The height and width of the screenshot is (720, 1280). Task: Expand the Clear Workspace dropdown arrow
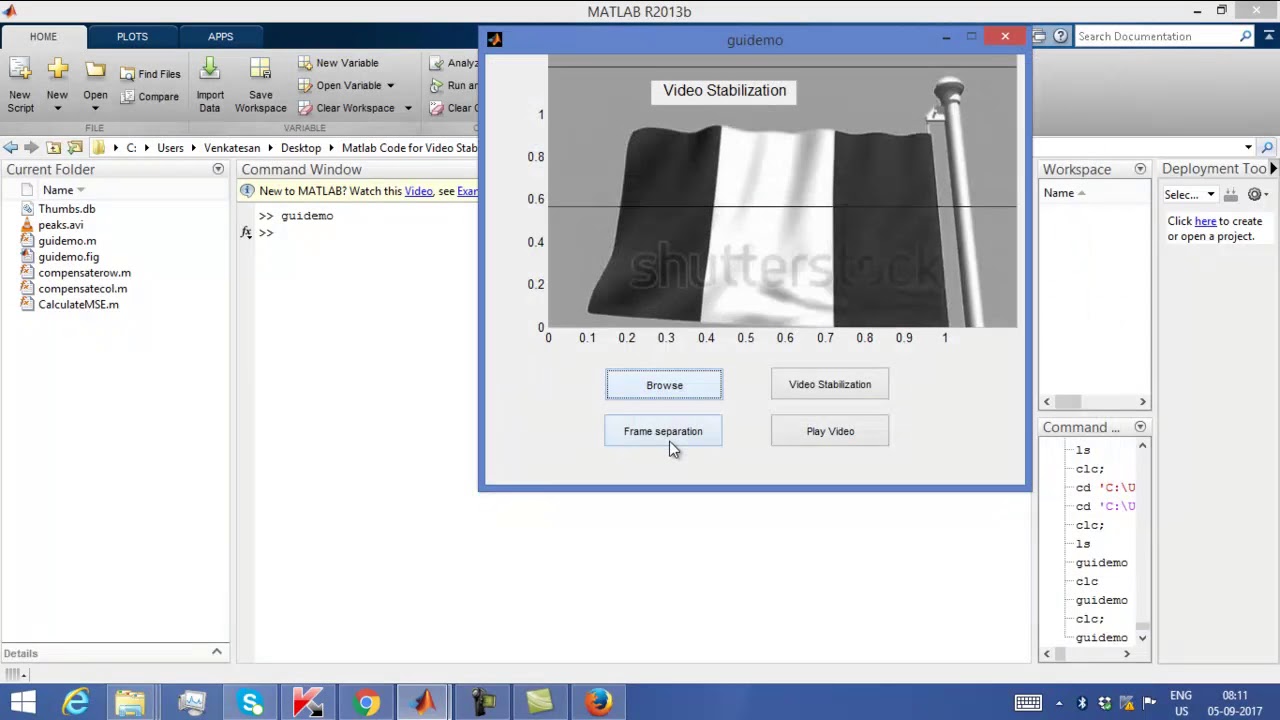point(408,108)
